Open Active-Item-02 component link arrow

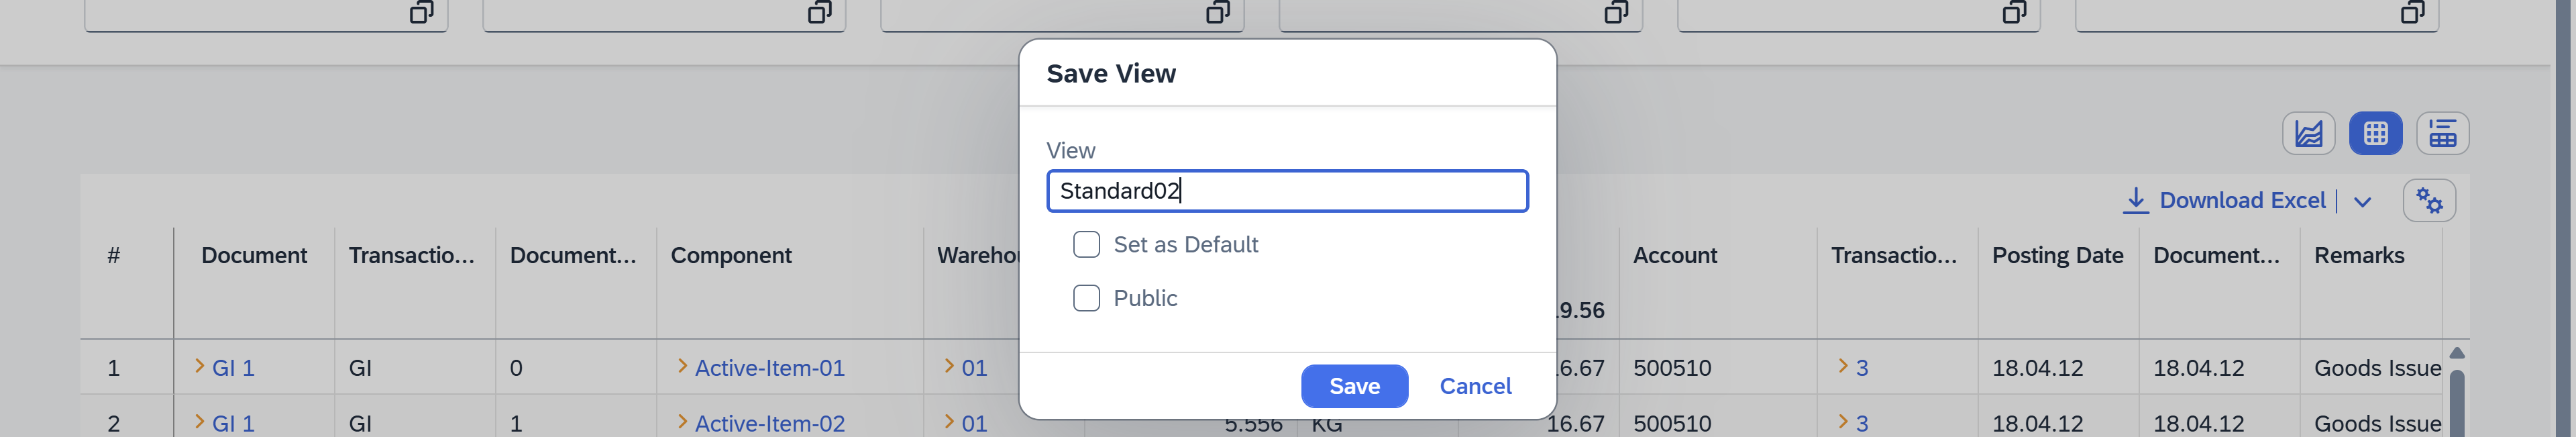click(682, 422)
